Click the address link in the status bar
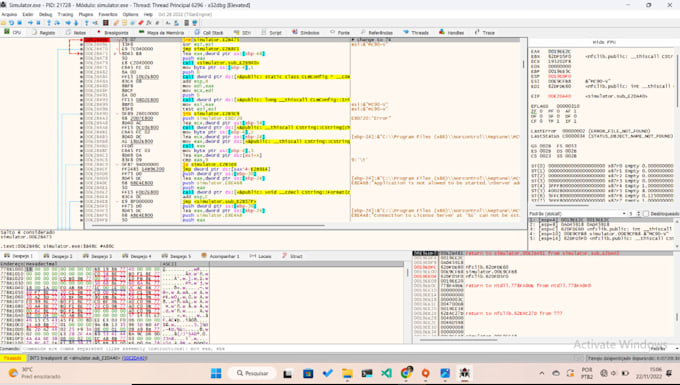The width and height of the screenshot is (680, 385). tap(134, 358)
